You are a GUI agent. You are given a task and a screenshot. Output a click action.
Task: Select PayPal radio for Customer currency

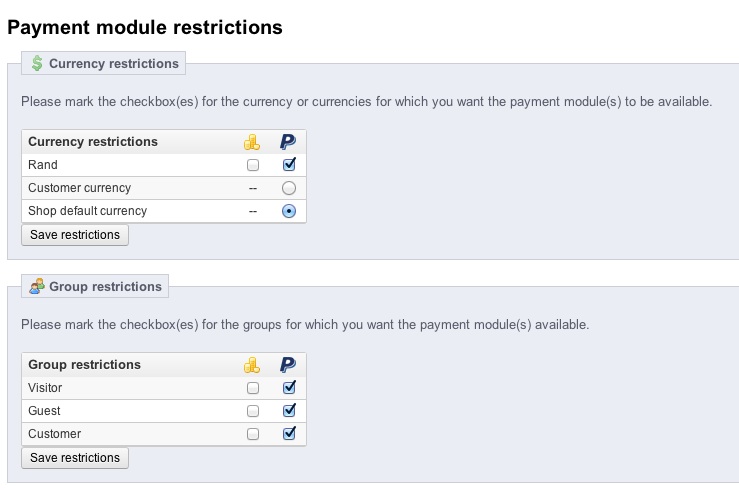click(289, 188)
